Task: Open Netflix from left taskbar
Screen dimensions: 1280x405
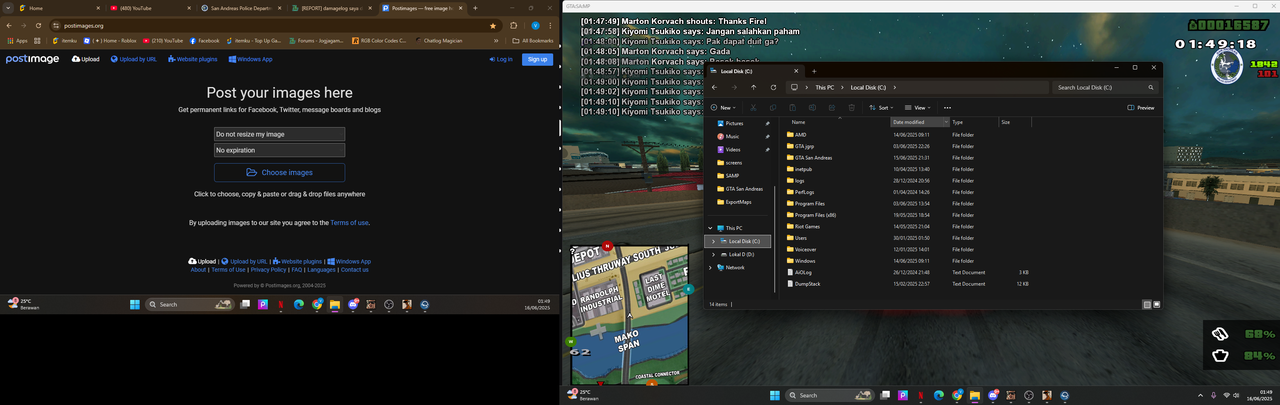Action: 280,304
